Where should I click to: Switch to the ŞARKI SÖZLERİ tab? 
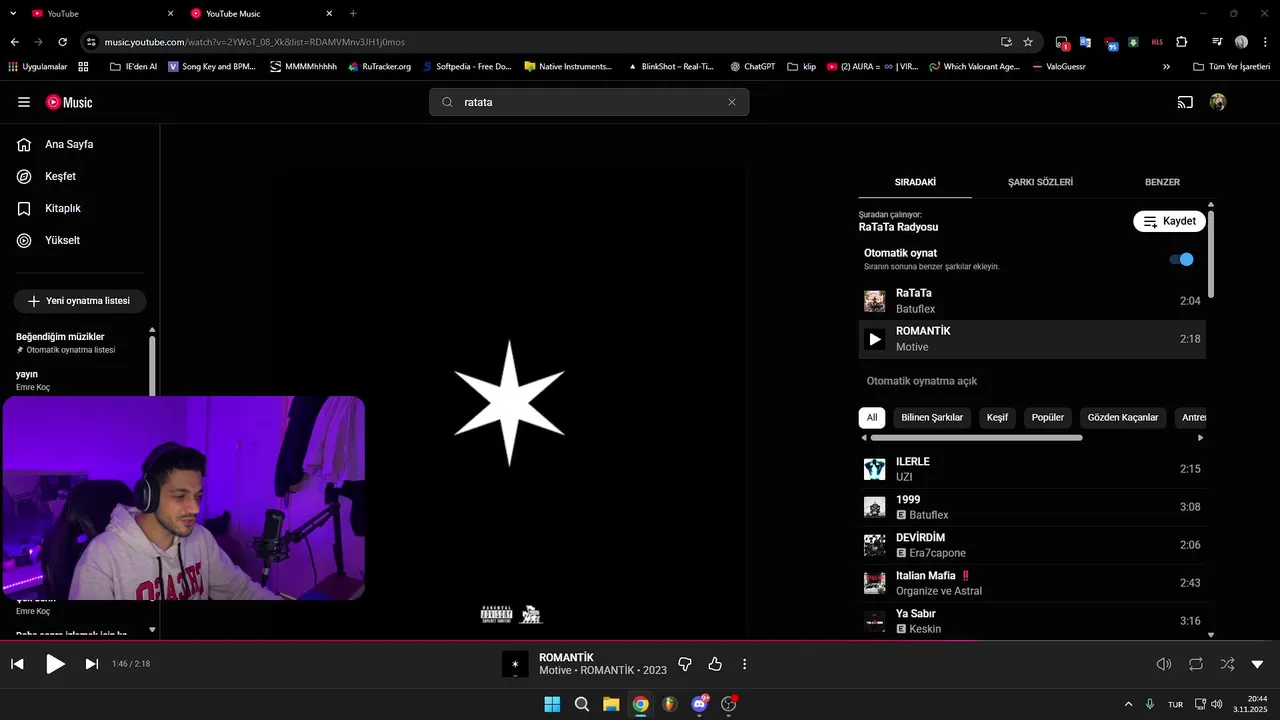(x=1040, y=182)
